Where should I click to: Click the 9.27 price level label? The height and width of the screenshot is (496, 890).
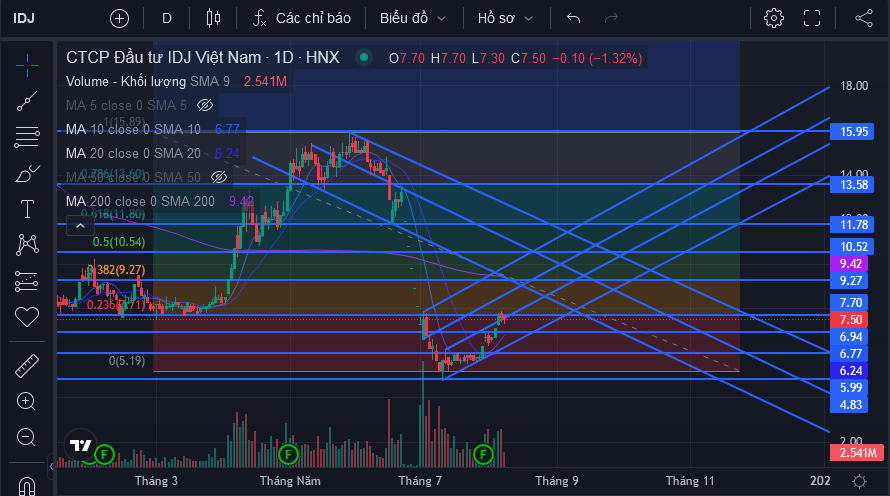click(850, 280)
